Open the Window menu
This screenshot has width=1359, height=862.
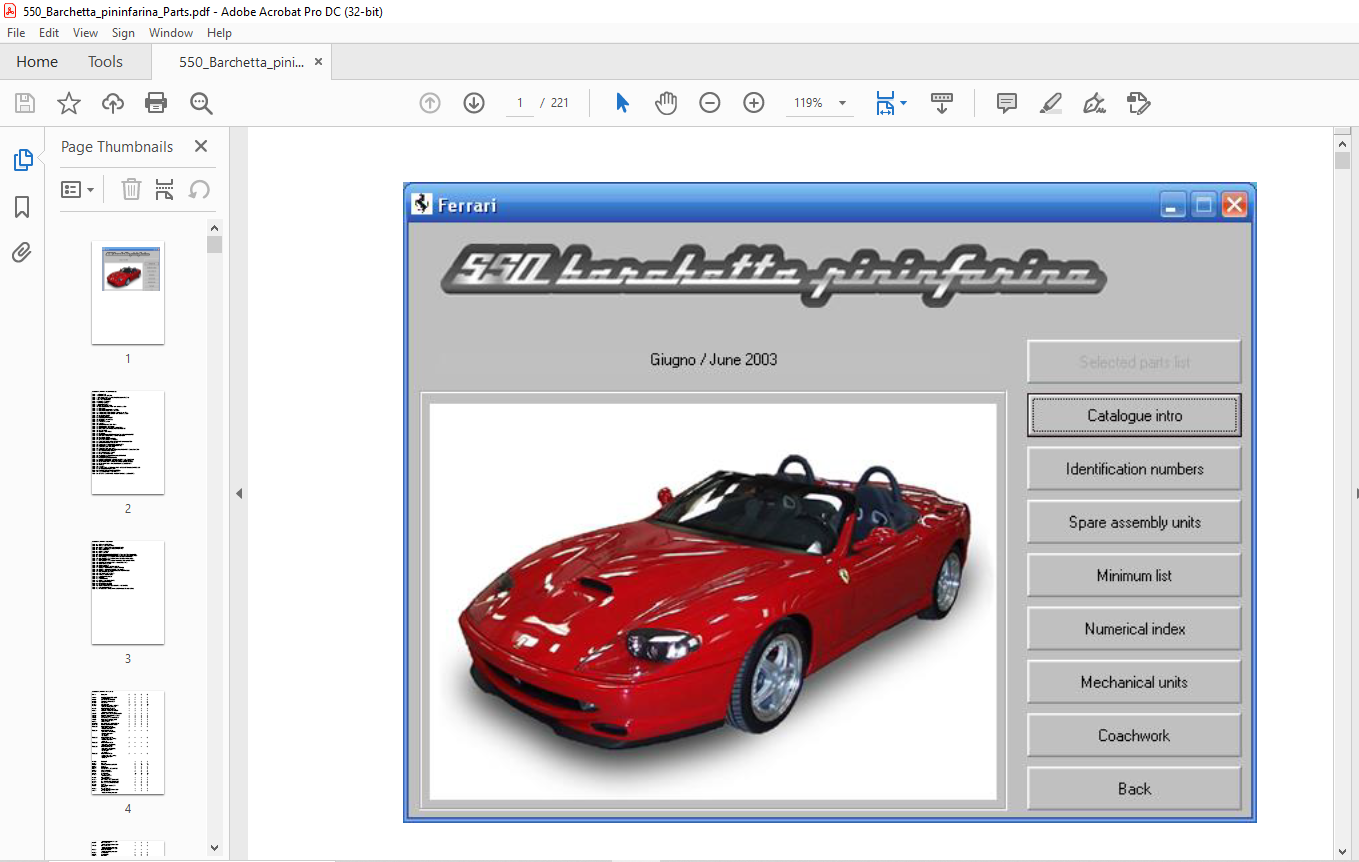(171, 33)
